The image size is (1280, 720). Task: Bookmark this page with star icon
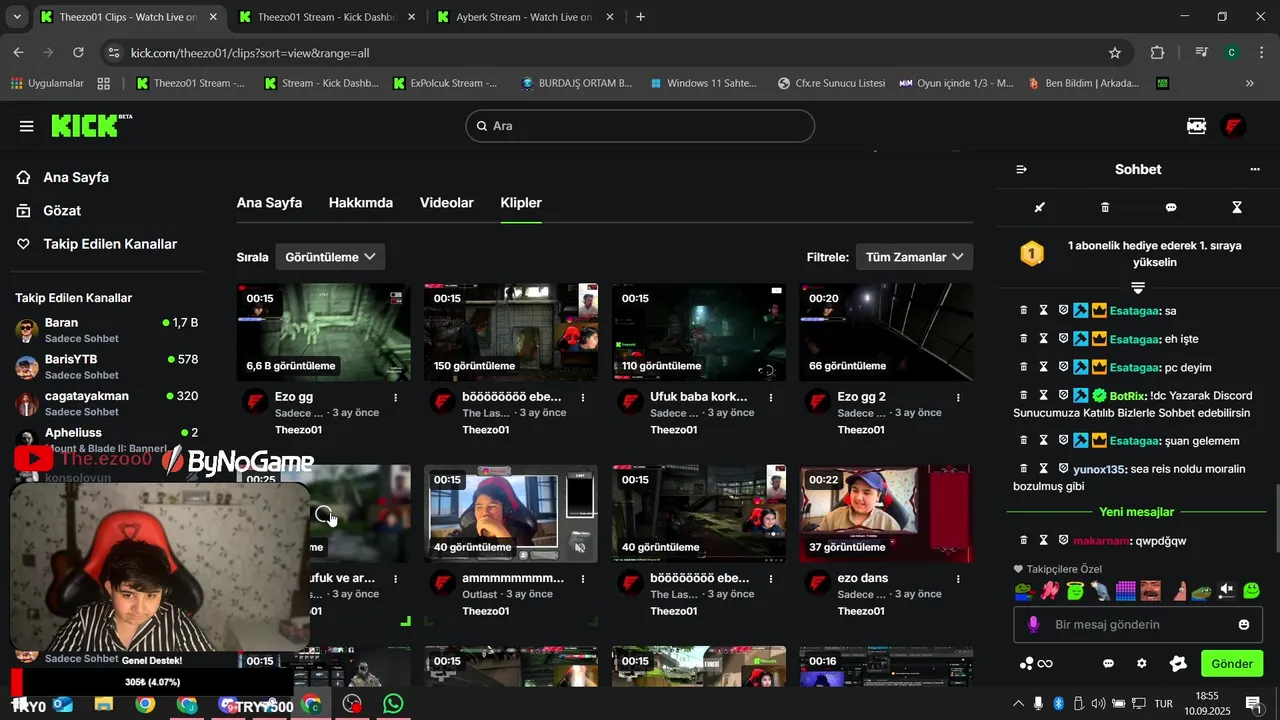point(1115,53)
